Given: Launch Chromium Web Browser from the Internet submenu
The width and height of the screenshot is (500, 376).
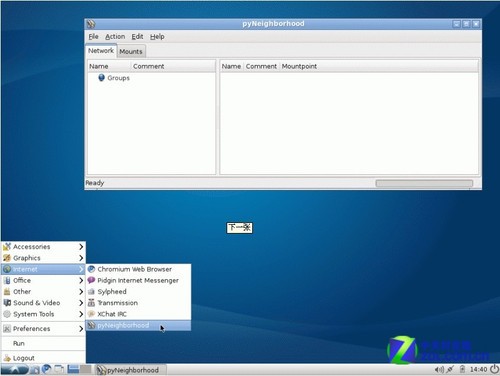Looking at the screenshot, I should tap(138, 269).
